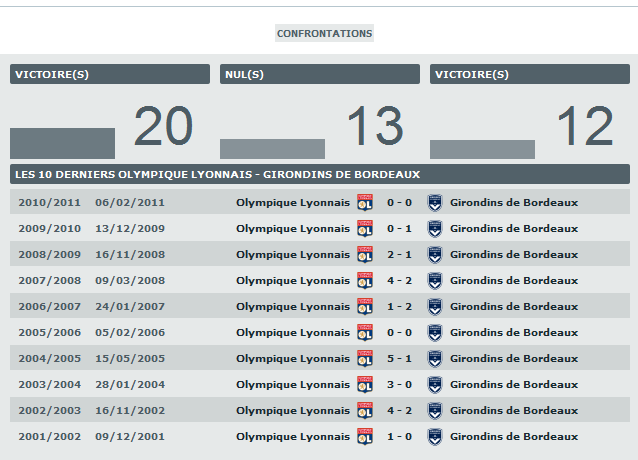
Task: Click the Girondins de Bordeaux crest in the 2010/2011 row
Action: pyautogui.click(x=435, y=202)
